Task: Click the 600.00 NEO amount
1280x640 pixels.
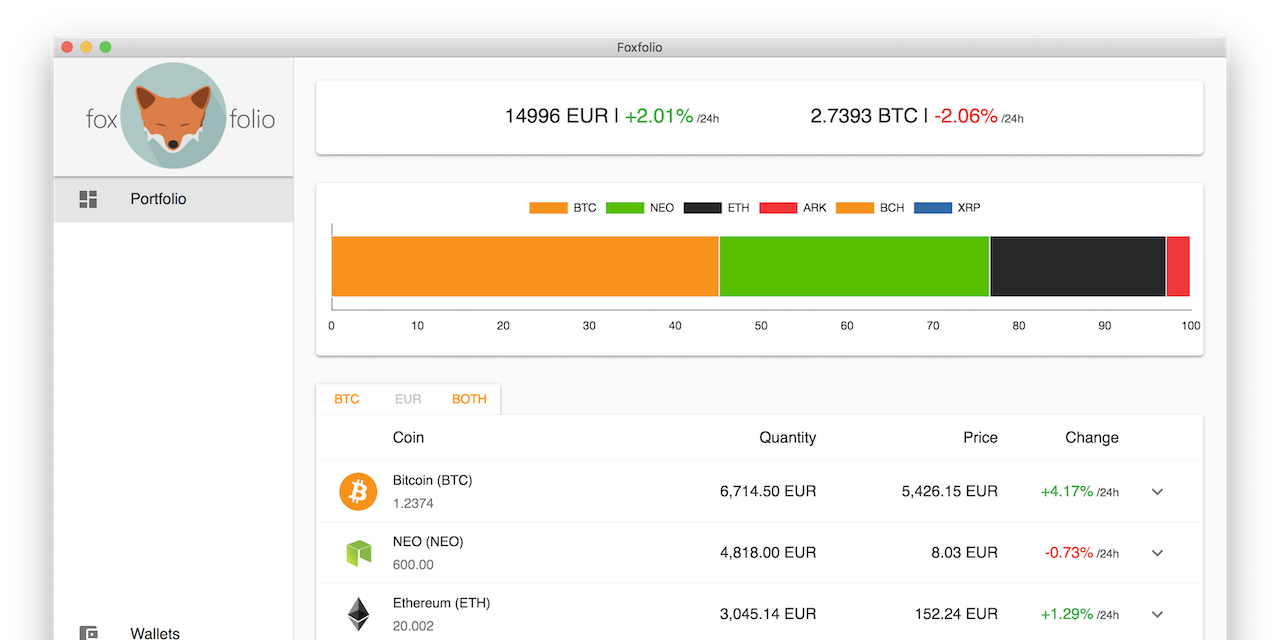Action: (413, 564)
